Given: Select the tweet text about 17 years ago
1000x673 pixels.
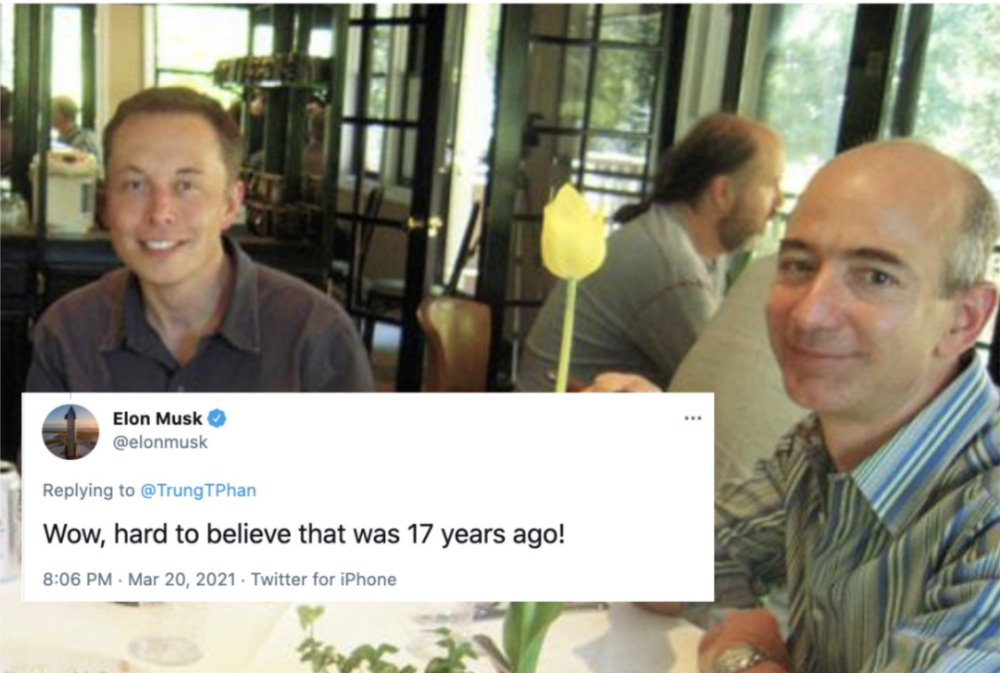Looking at the screenshot, I should 304,534.
